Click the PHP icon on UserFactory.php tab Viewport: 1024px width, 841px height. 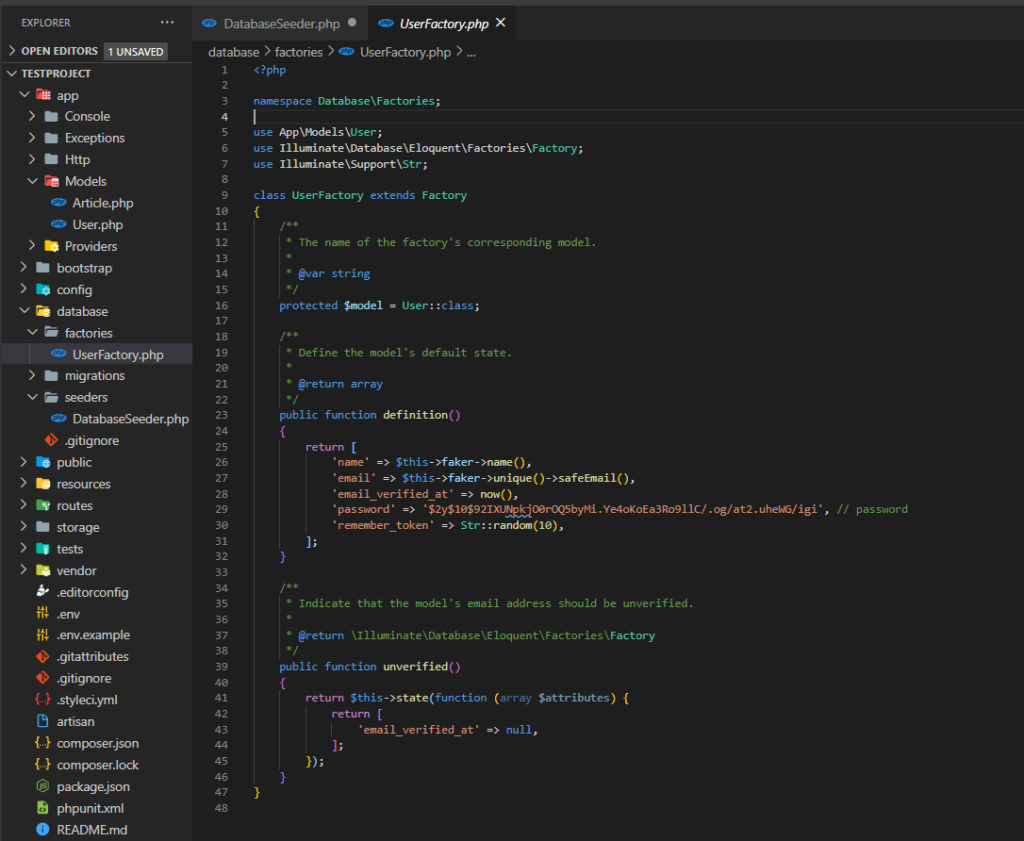384,23
